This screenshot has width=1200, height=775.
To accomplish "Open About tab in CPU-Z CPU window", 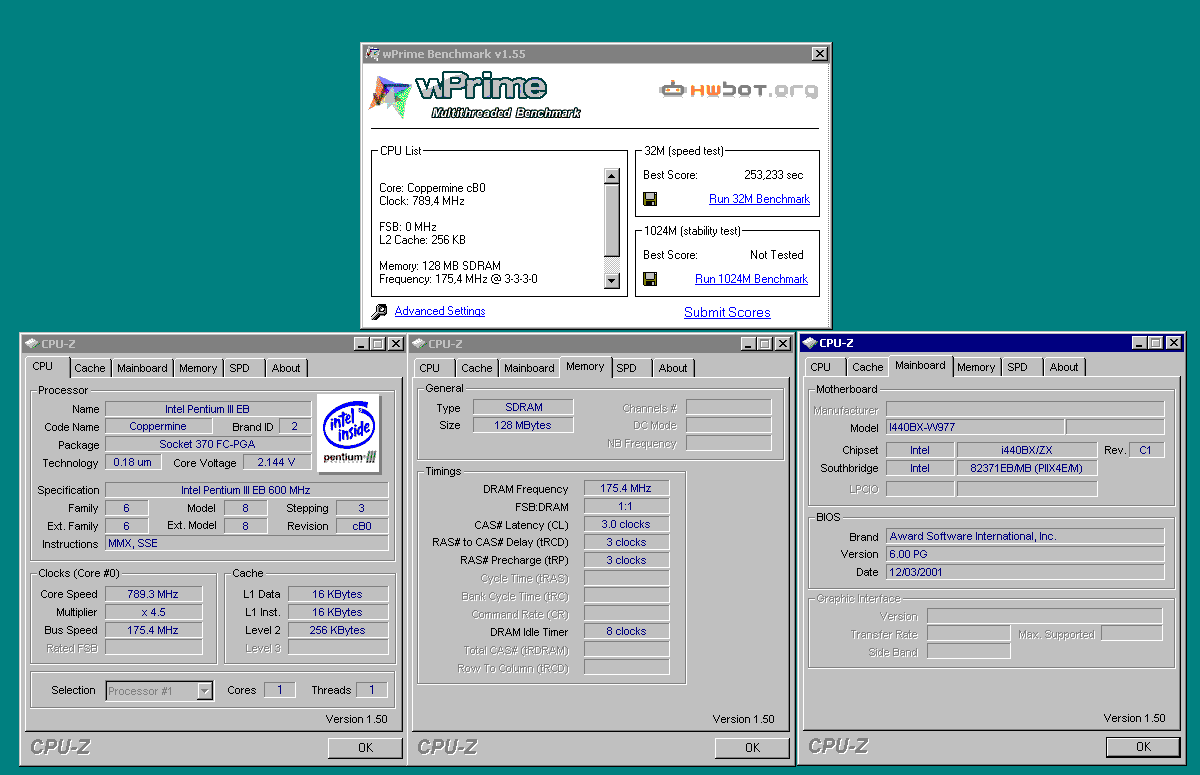I will 286,368.
